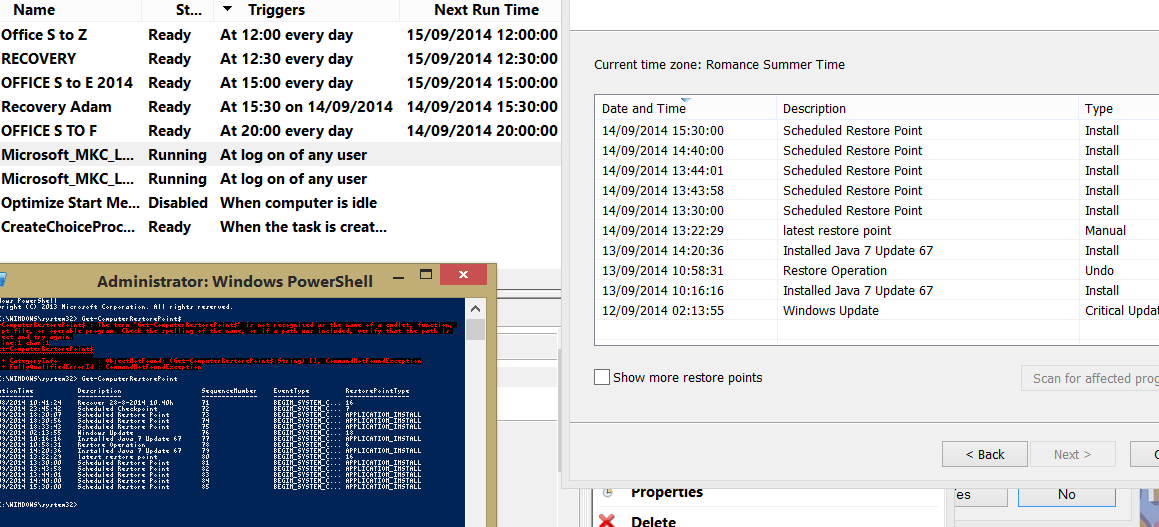Tick the Show more restore points checkbox
1159x527 pixels.
click(602, 377)
